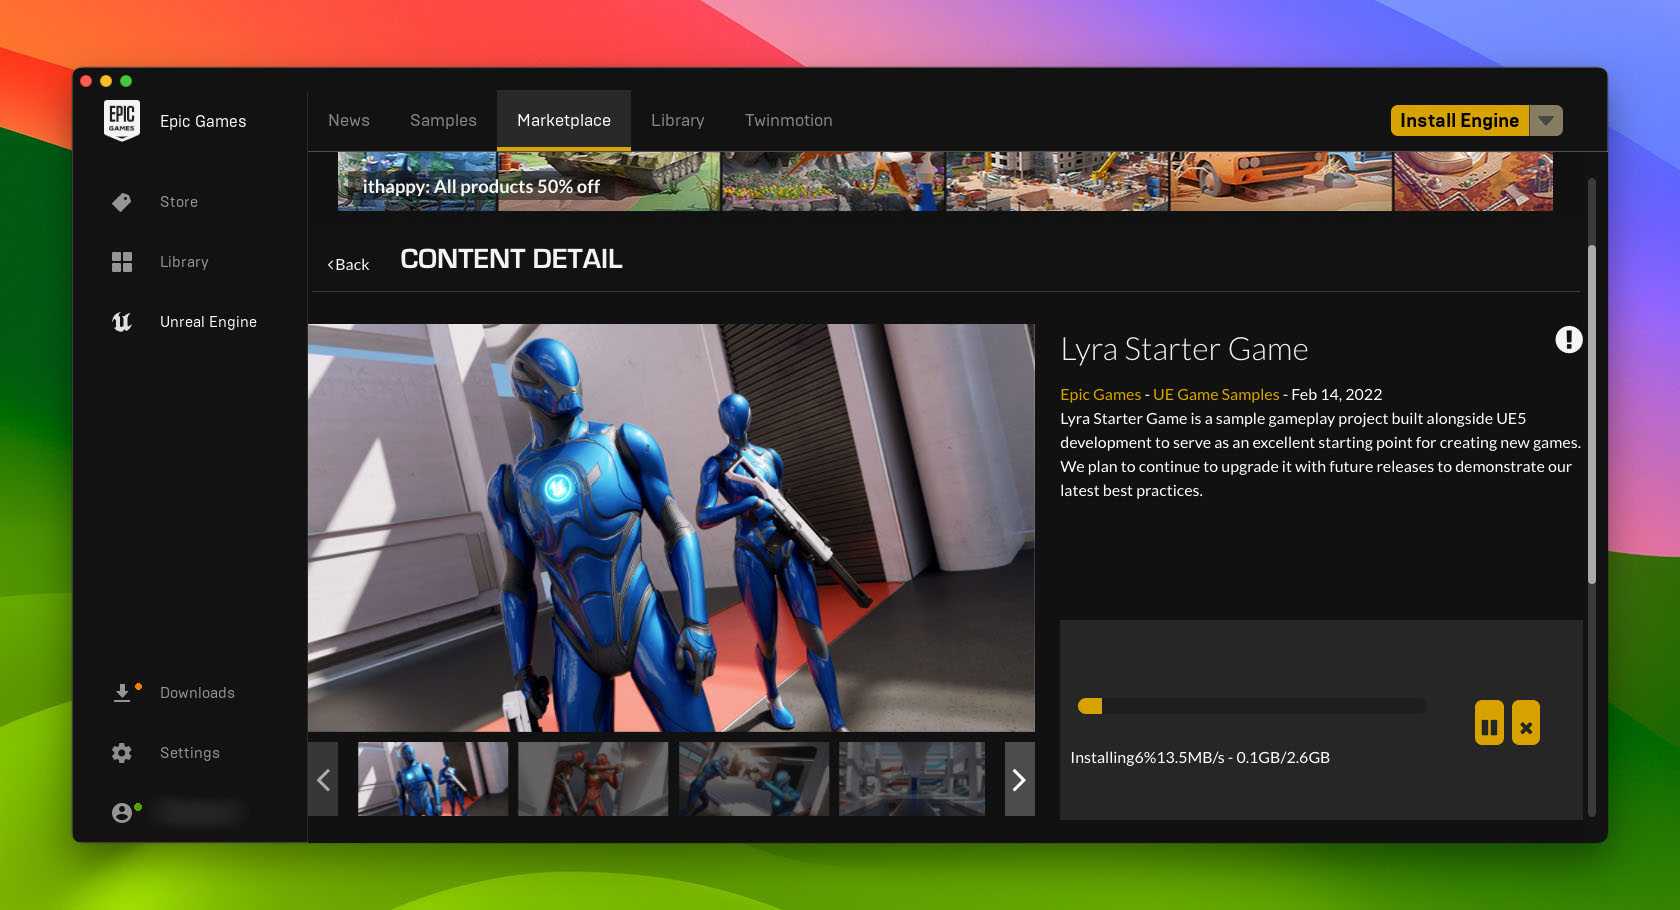Click the user account profile icon
This screenshot has width=1680, height=910.
tap(122, 813)
